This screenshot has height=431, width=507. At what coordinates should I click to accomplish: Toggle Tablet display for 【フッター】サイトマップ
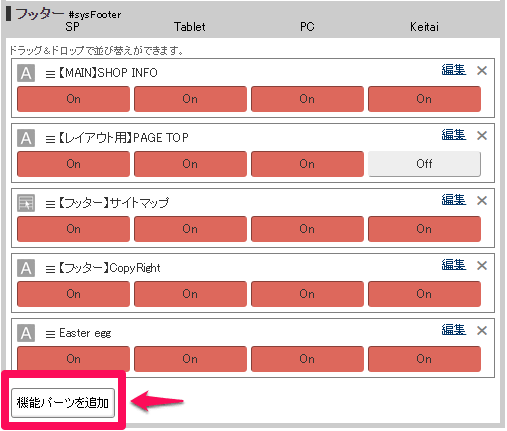point(190,229)
